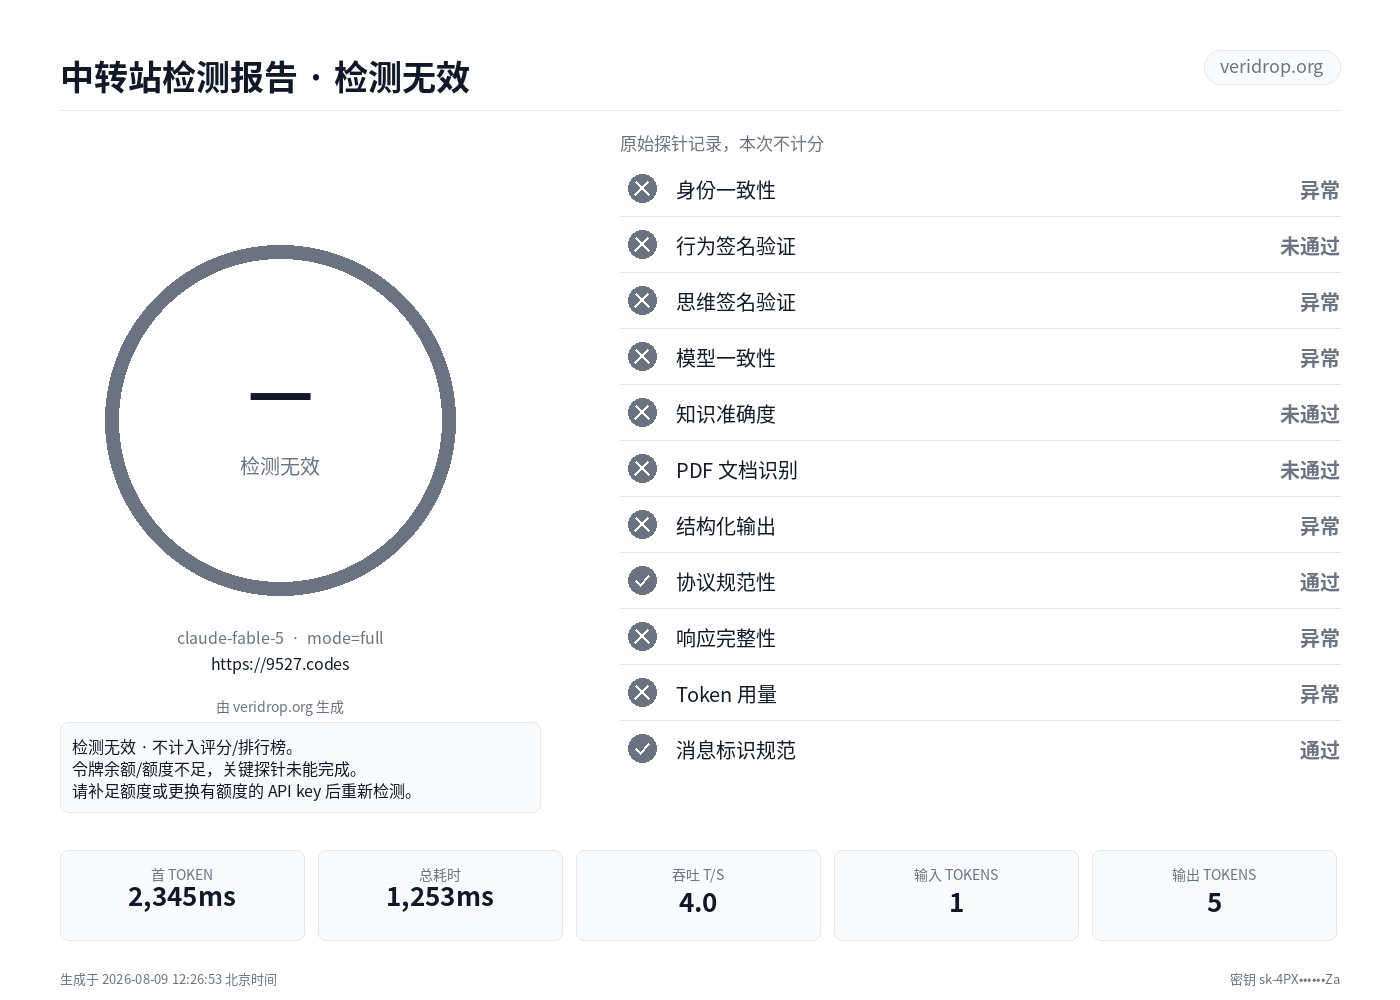Image resolution: width=1400 pixels, height=1000 pixels.
Task: Open the veridrop.org badge in header
Action: pyautogui.click(x=1272, y=67)
